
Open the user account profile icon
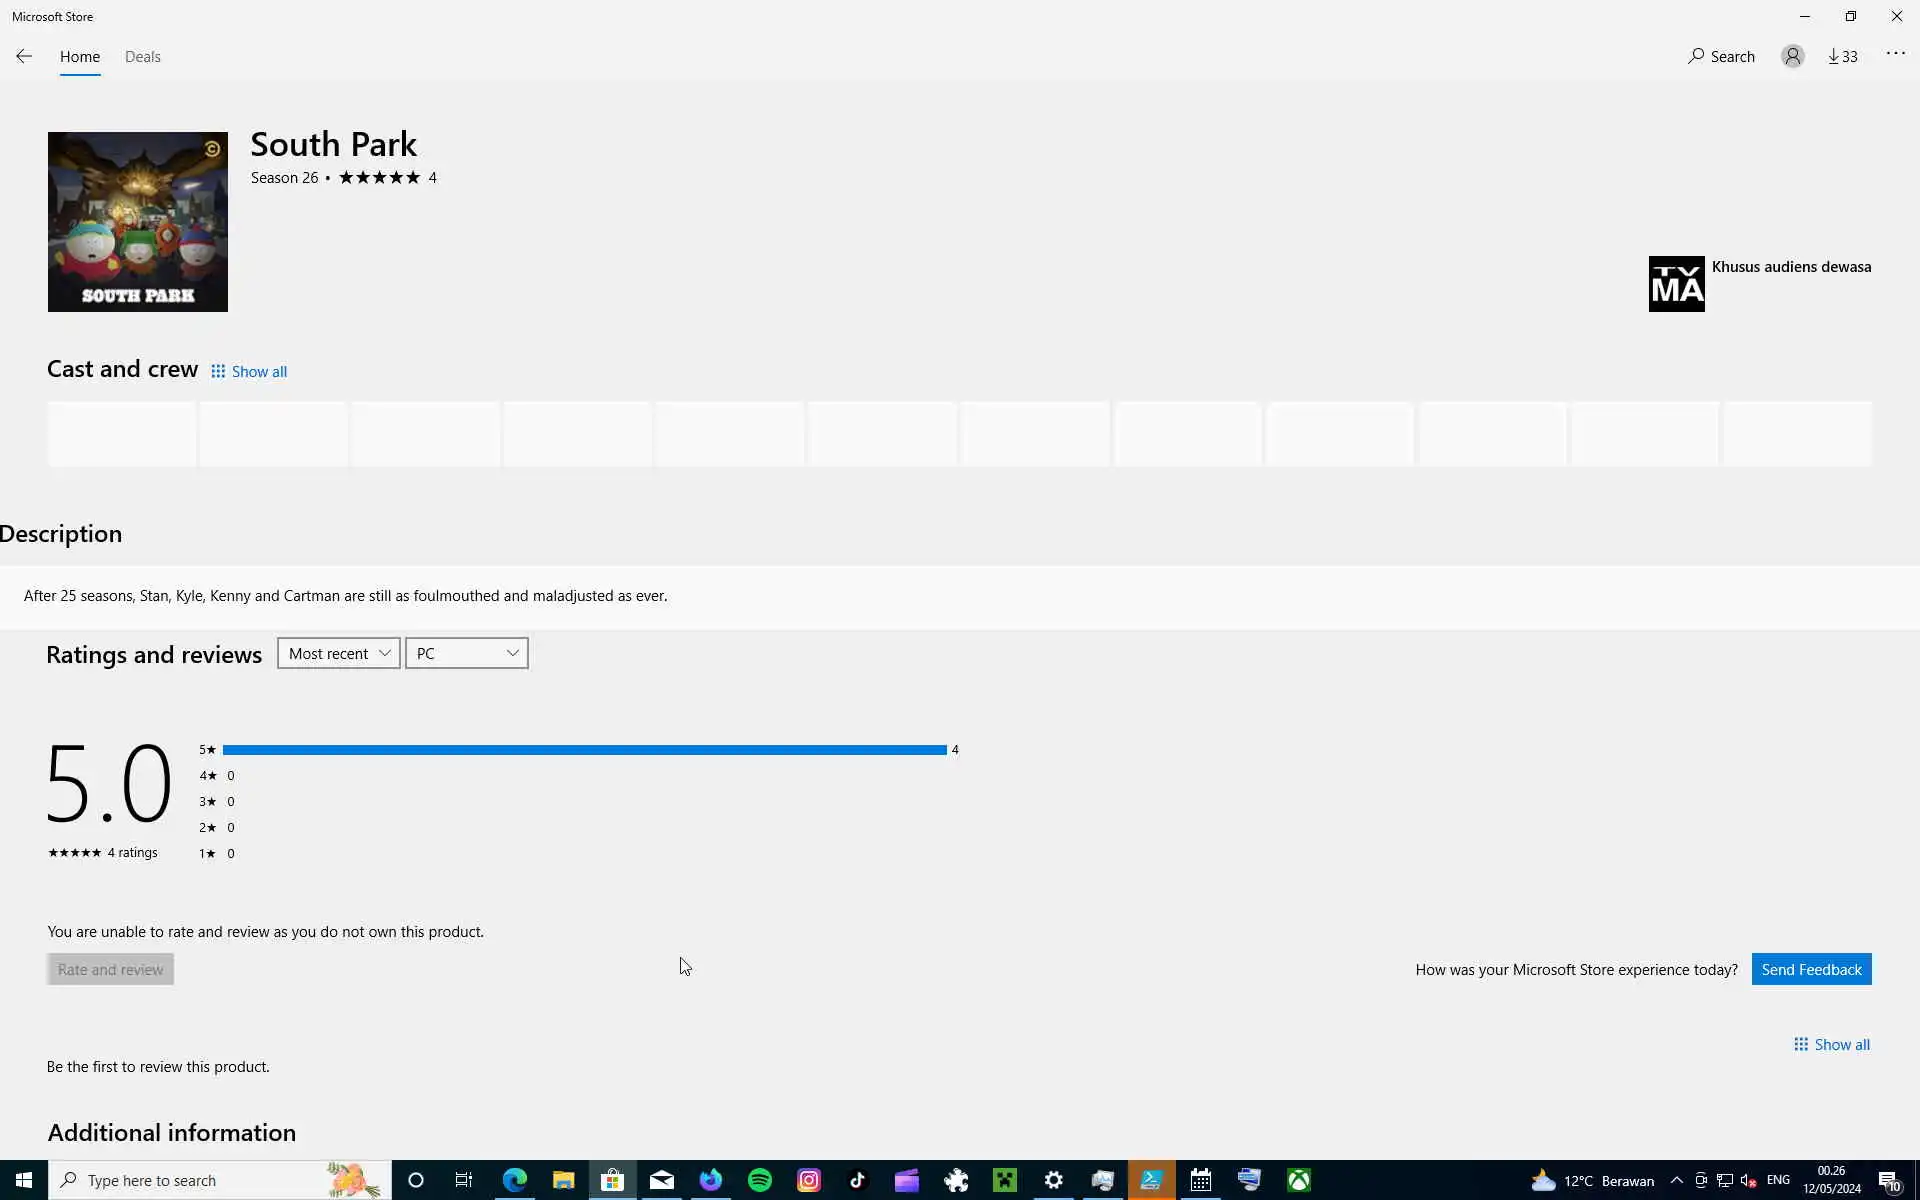(1792, 57)
